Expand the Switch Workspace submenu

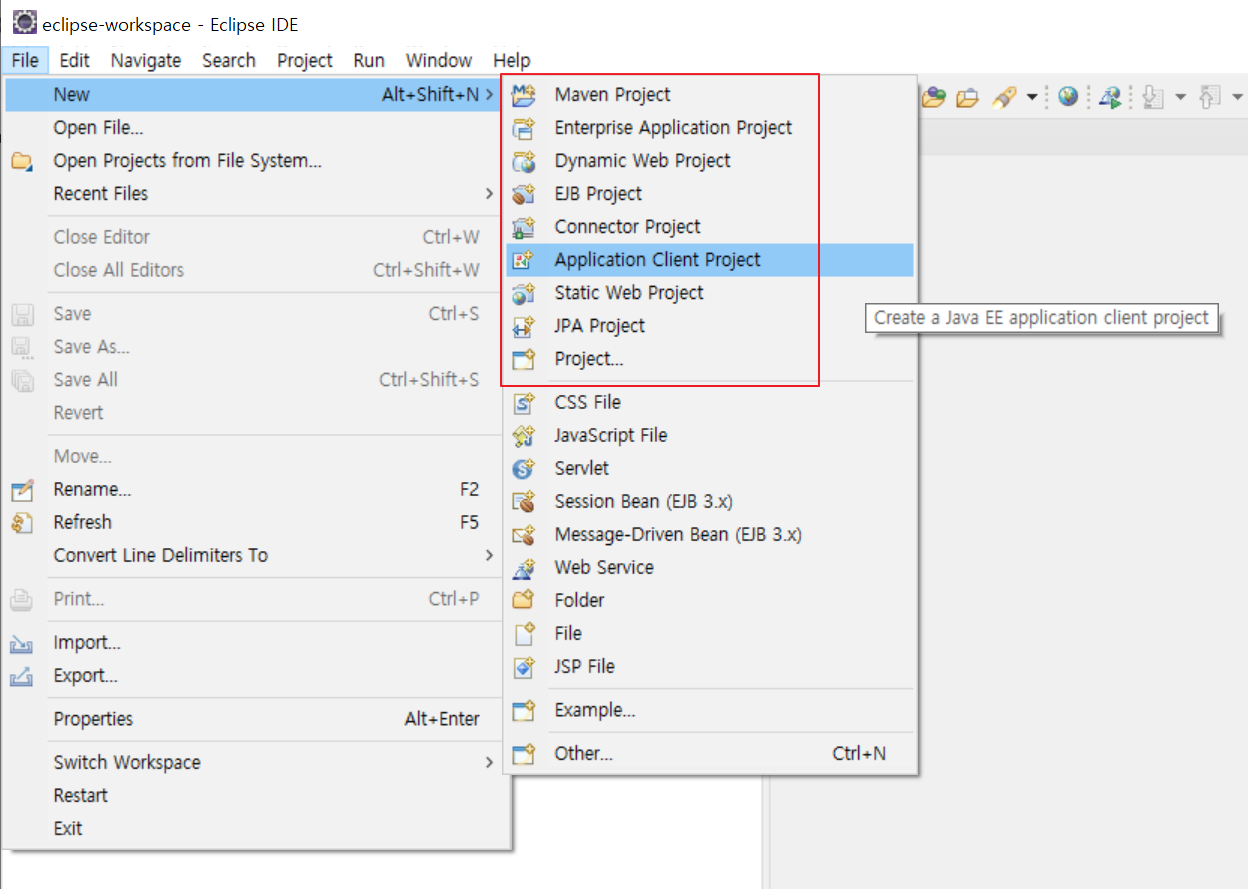coord(259,763)
